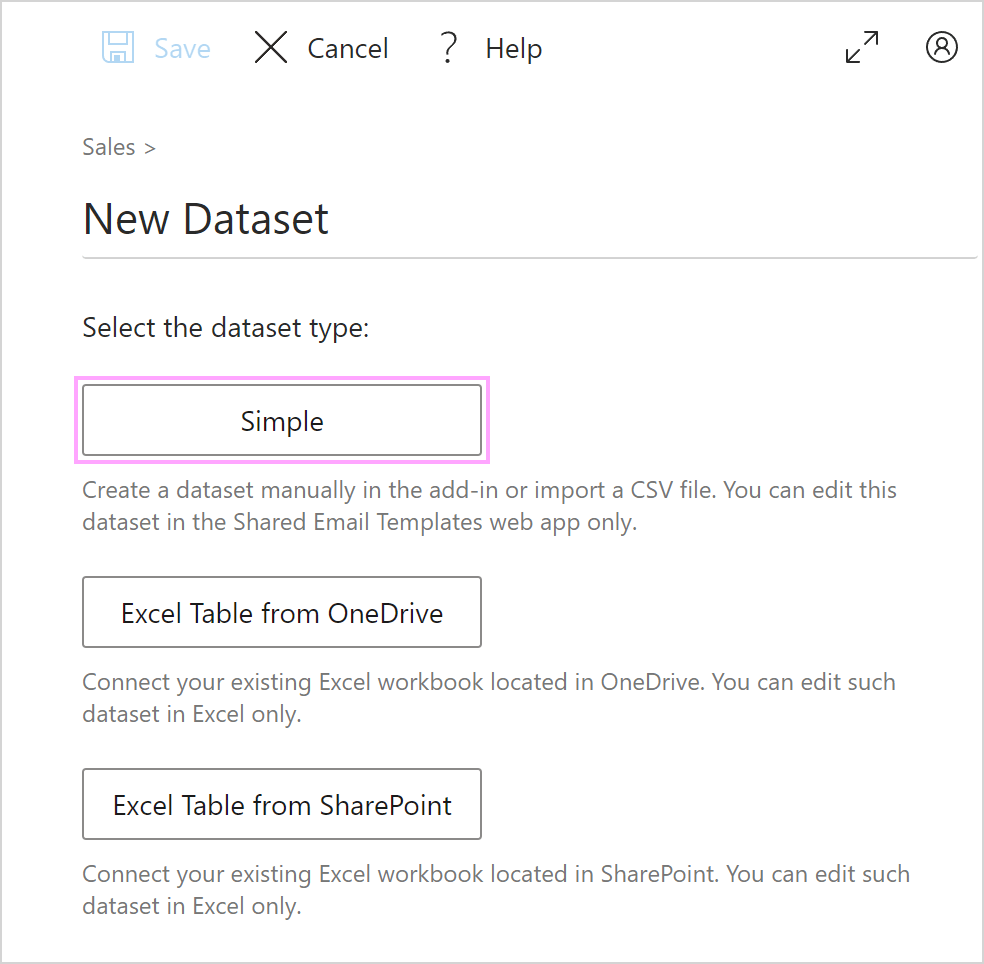Click the X icon beside Cancel
Image resolution: width=984 pixels, height=964 pixels.
pos(271,47)
